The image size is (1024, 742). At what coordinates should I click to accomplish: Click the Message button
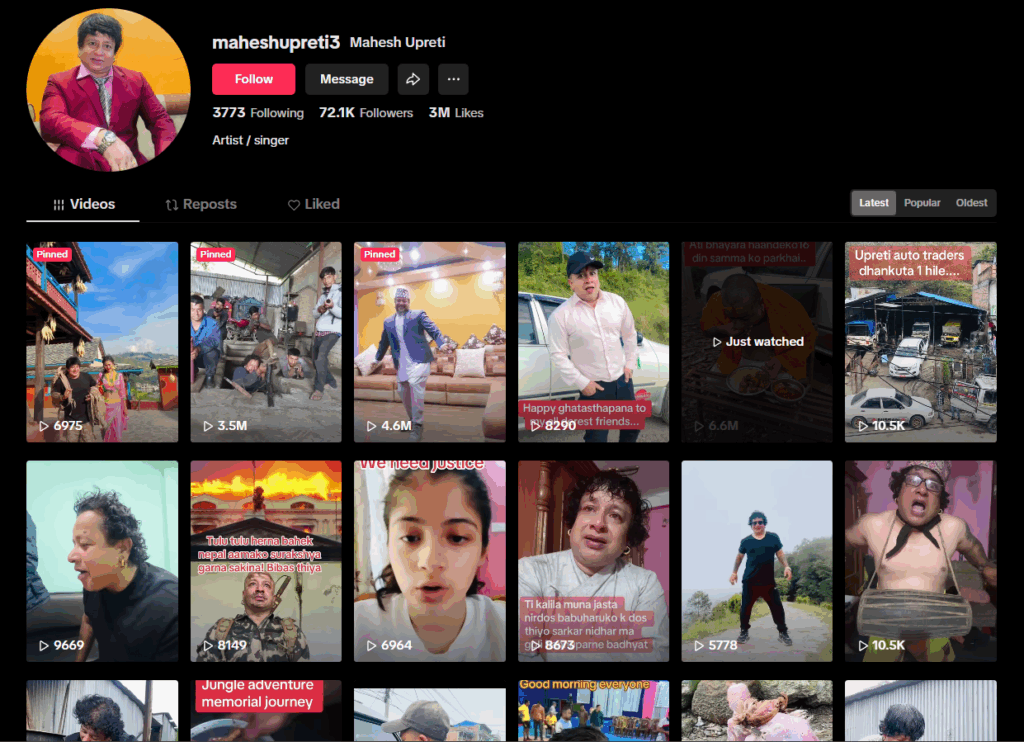click(x=346, y=79)
